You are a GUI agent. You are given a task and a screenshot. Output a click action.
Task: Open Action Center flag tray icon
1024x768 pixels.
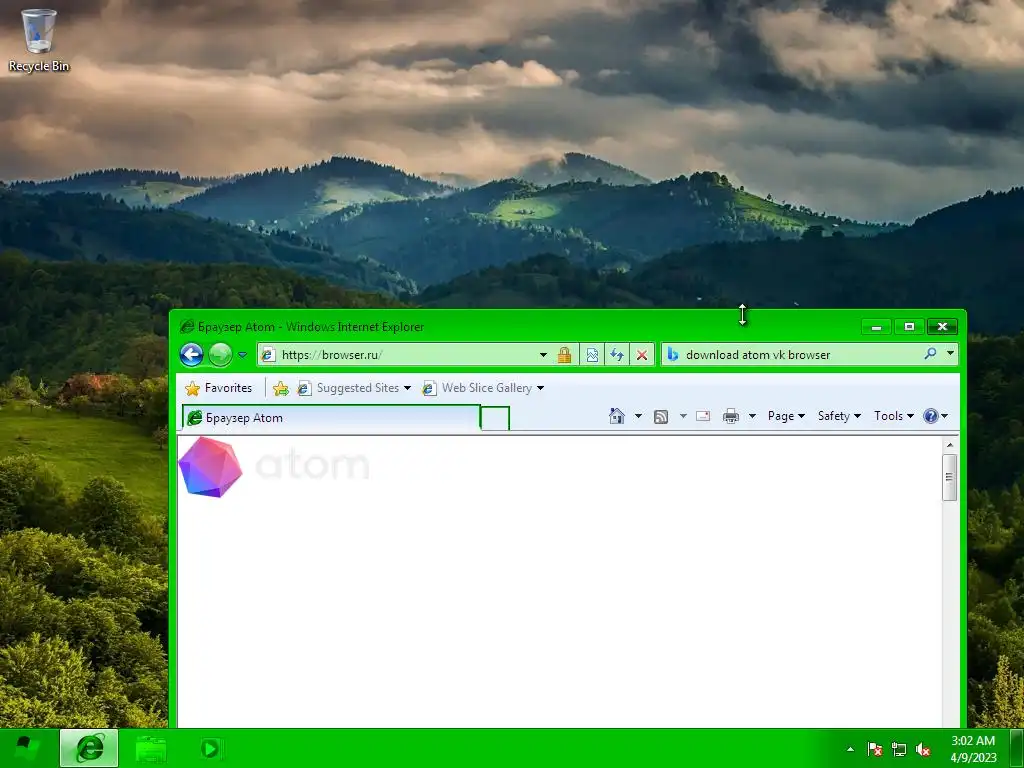coord(874,749)
